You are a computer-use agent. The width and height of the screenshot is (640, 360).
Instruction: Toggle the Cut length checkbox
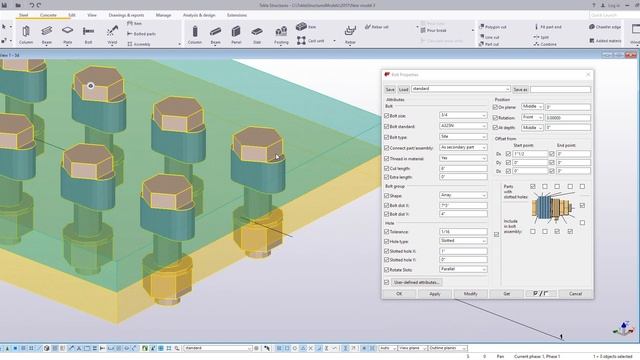point(387,168)
